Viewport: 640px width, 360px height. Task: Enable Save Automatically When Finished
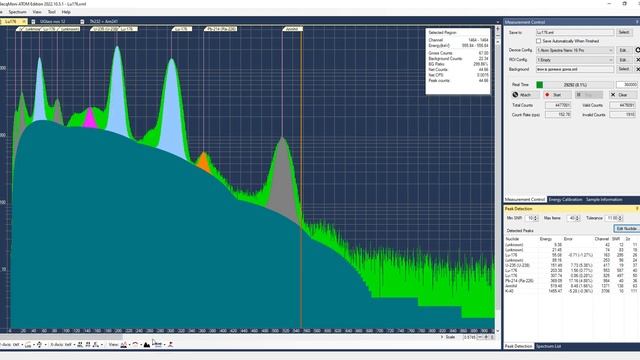click(x=538, y=41)
